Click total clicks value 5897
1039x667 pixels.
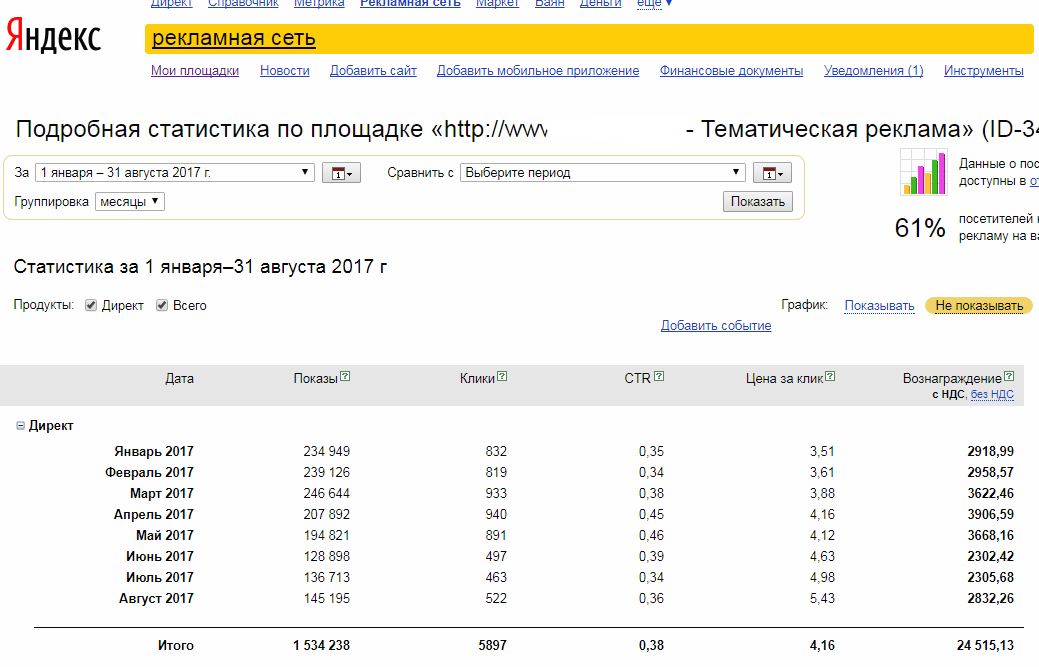pos(493,646)
